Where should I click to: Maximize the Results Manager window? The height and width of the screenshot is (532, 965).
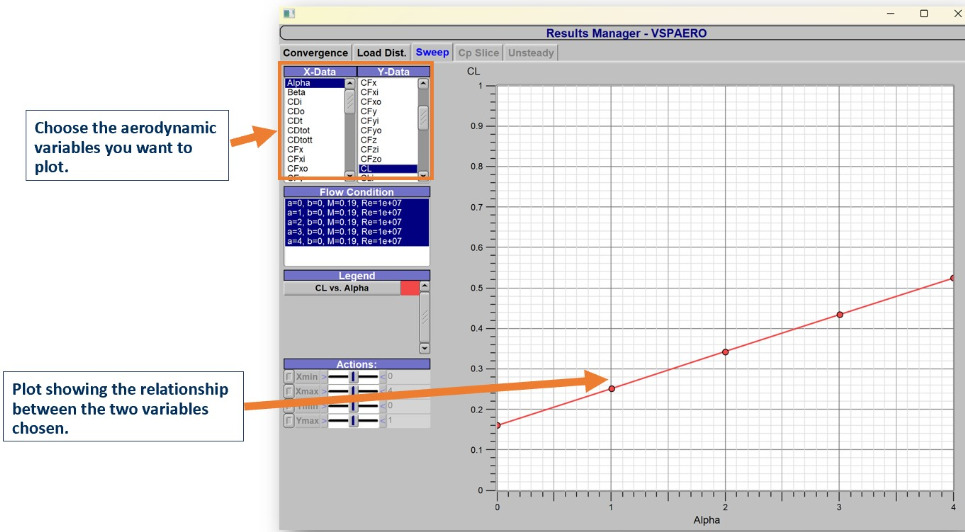[923, 13]
